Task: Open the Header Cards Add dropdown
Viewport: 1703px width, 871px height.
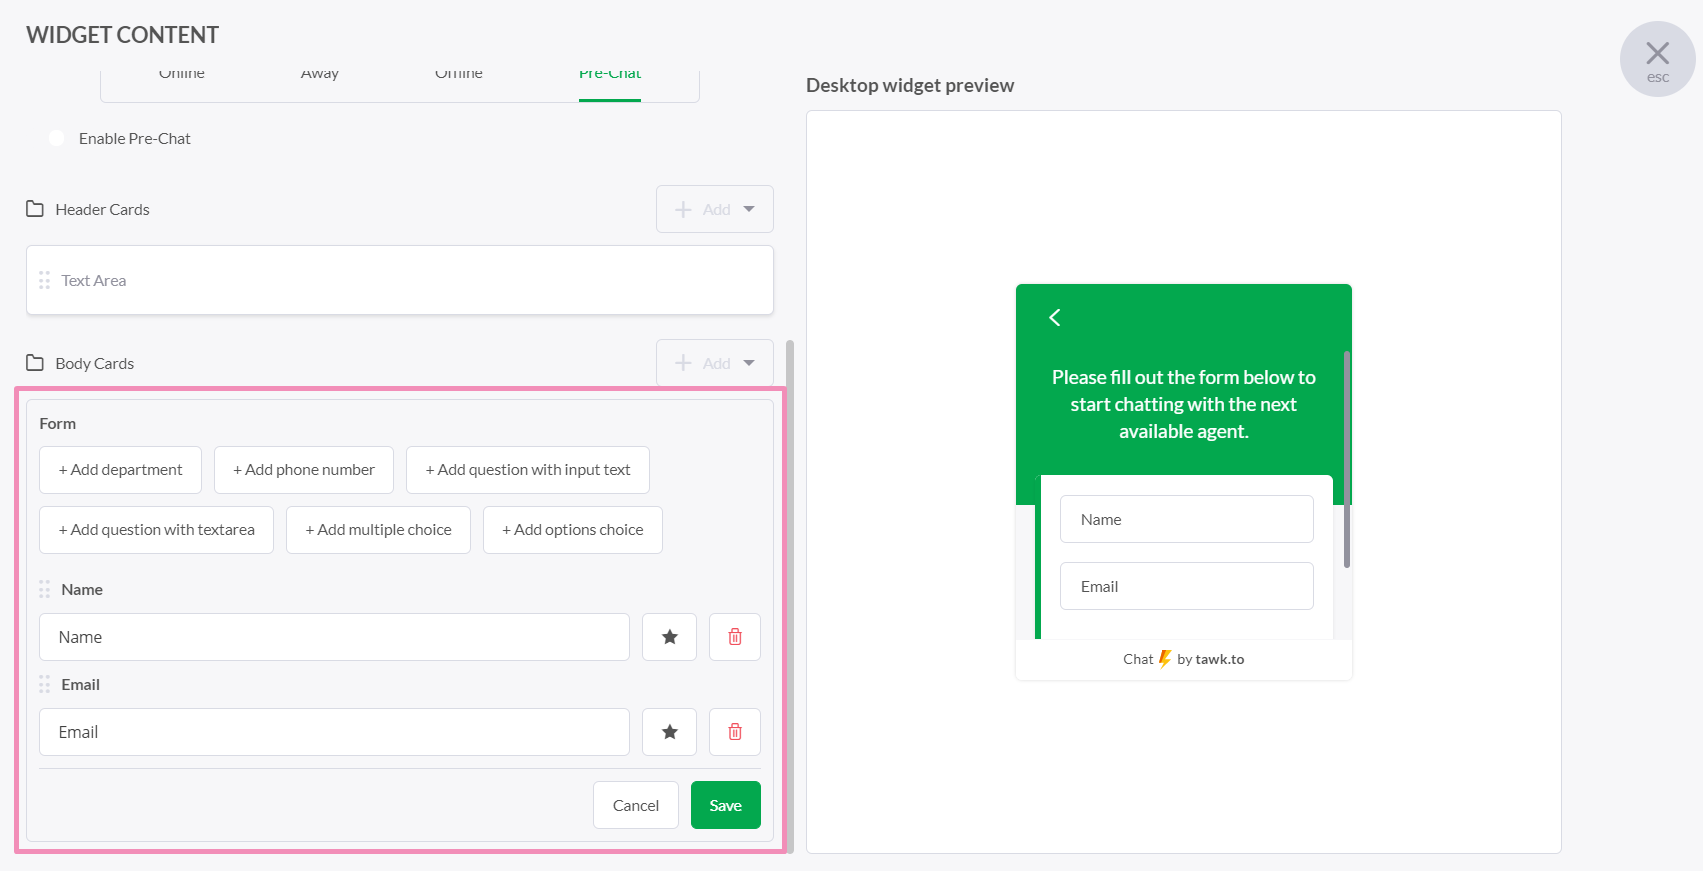Action: click(x=714, y=209)
